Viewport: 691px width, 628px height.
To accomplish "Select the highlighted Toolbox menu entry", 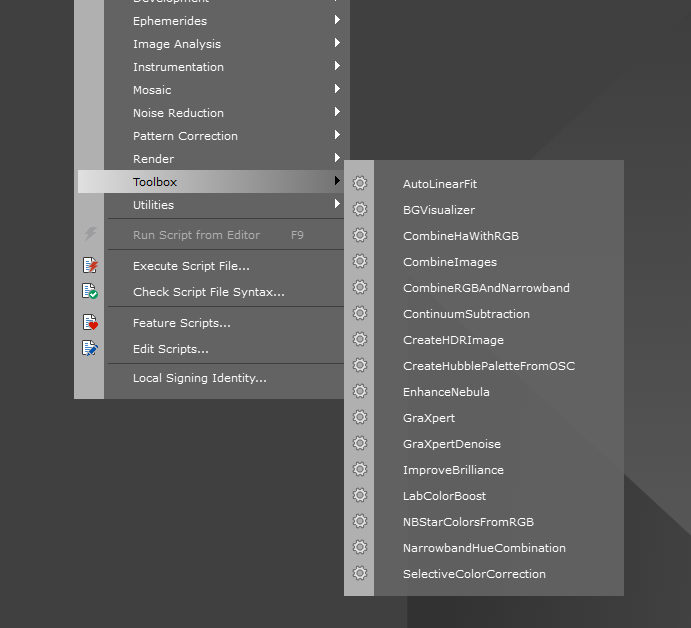I will pos(211,182).
